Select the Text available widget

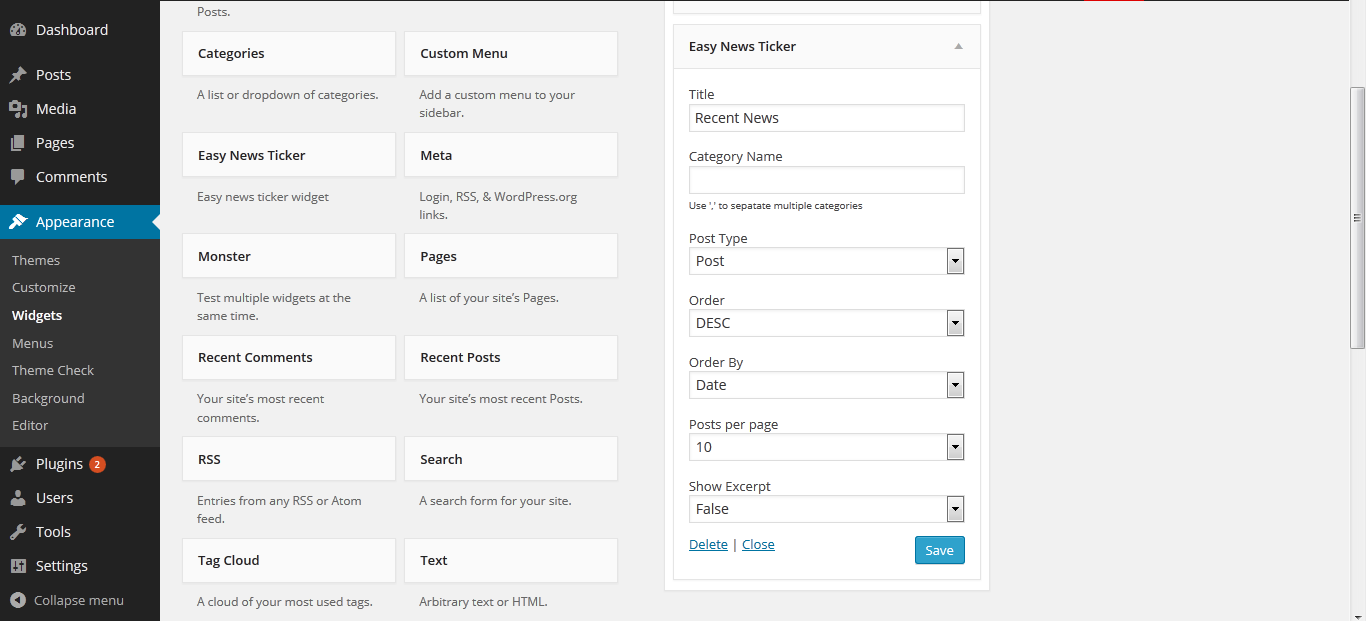pyautogui.click(x=511, y=560)
